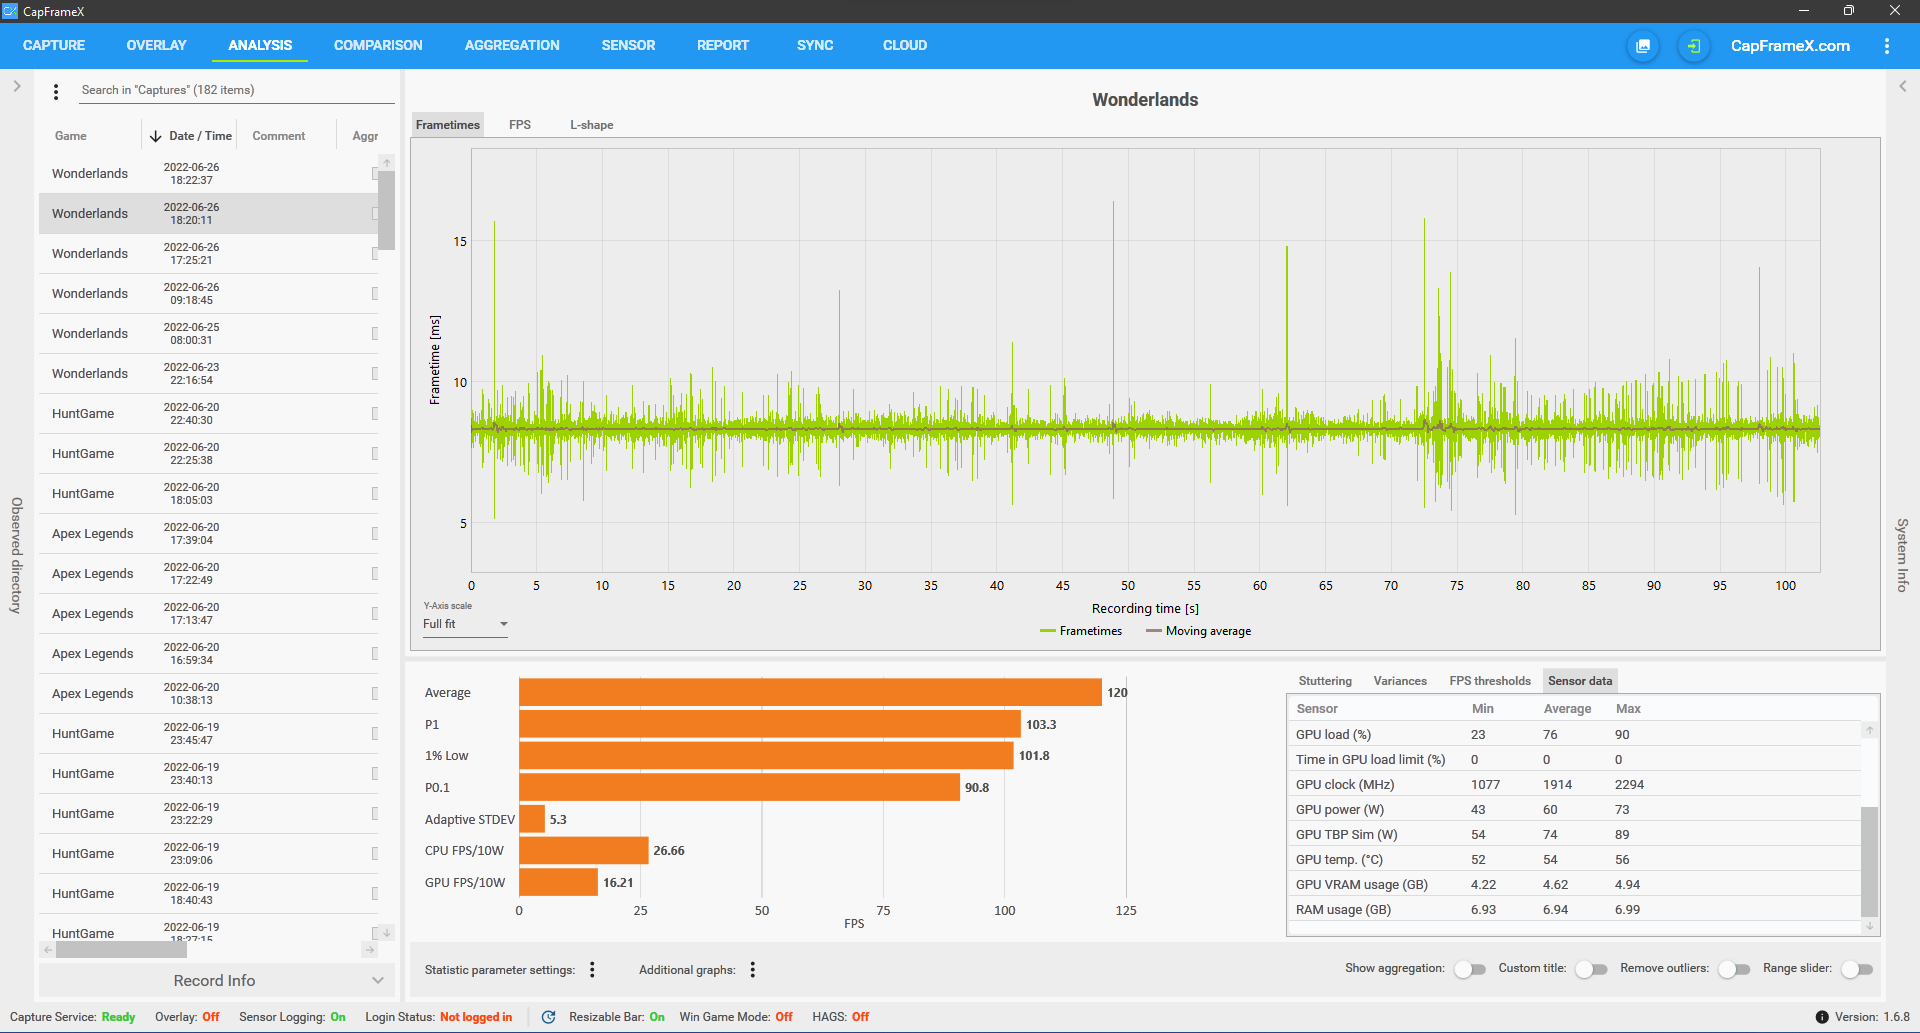Open the SENSOR tab
1920x1033 pixels.
point(628,46)
